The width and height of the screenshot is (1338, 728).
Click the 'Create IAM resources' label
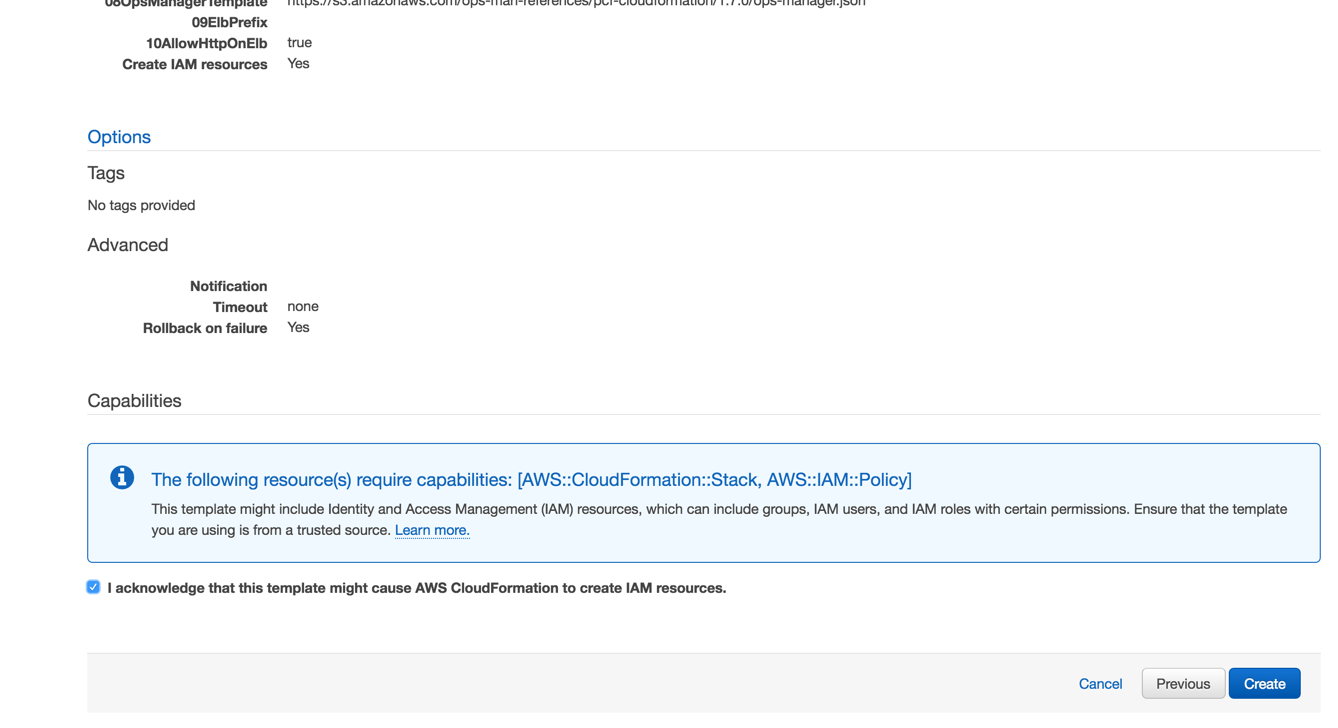tap(195, 64)
